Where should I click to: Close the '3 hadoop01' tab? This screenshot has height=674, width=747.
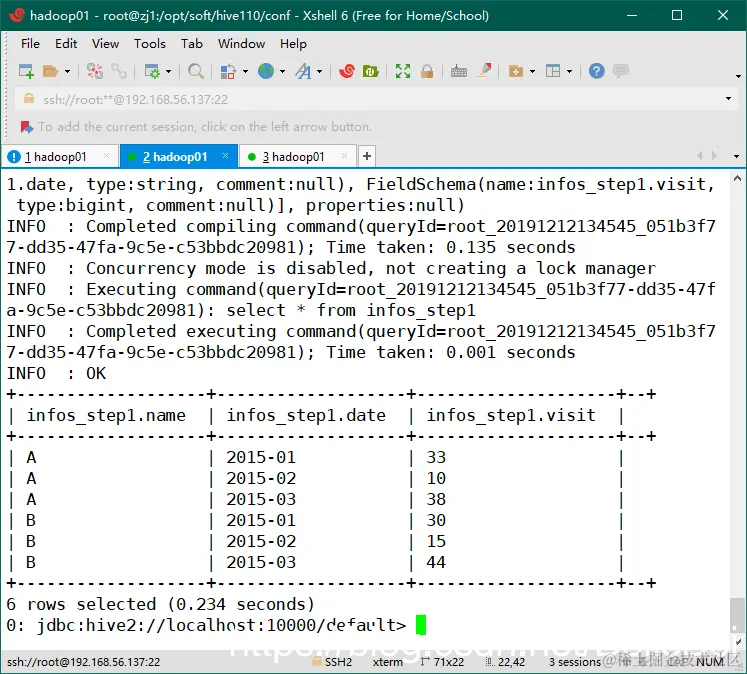click(x=344, y=156)
